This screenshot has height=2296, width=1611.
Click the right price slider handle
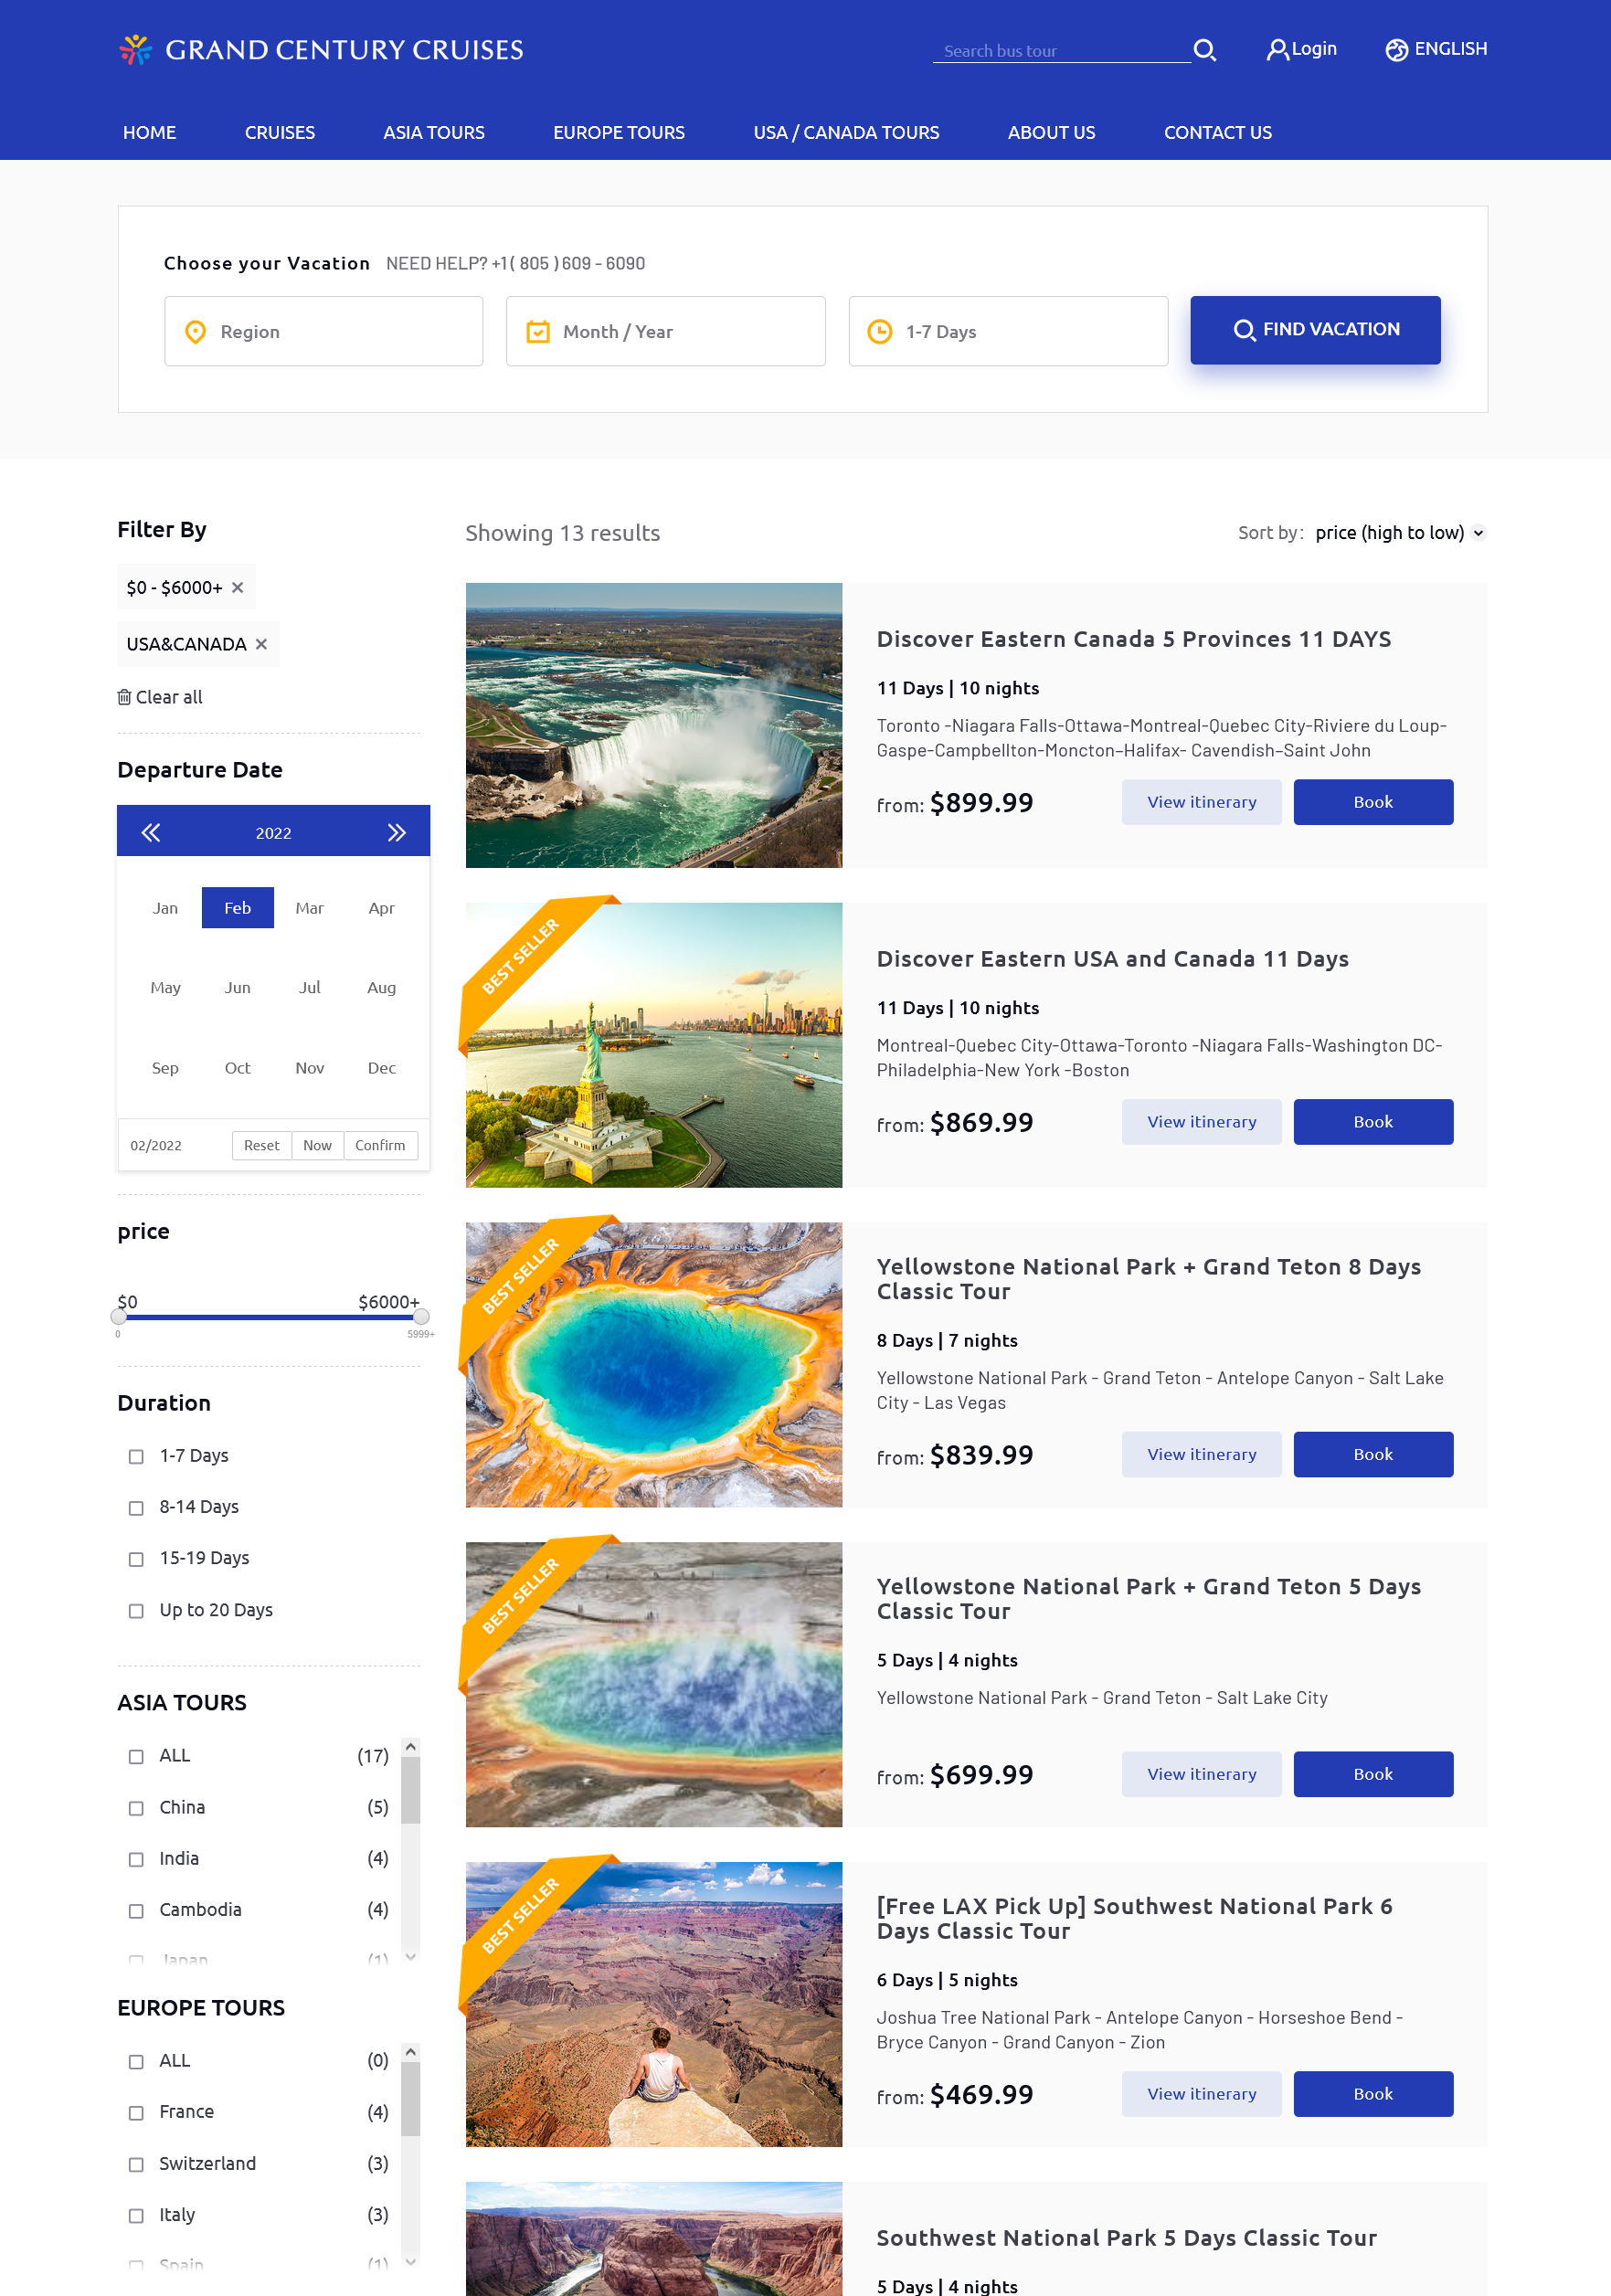coord(421,1317)
